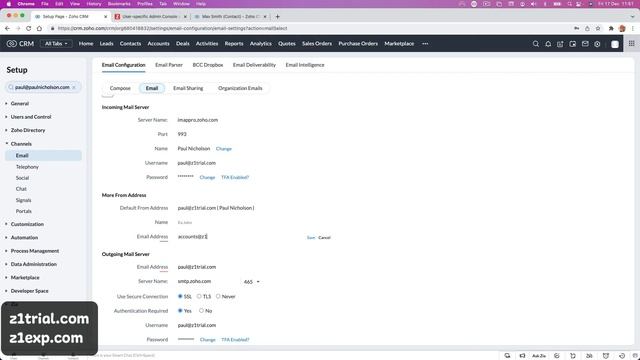The height and width of the screenshot is (360, 640).
Task: Select SSL secure connection
Action: 180,296
